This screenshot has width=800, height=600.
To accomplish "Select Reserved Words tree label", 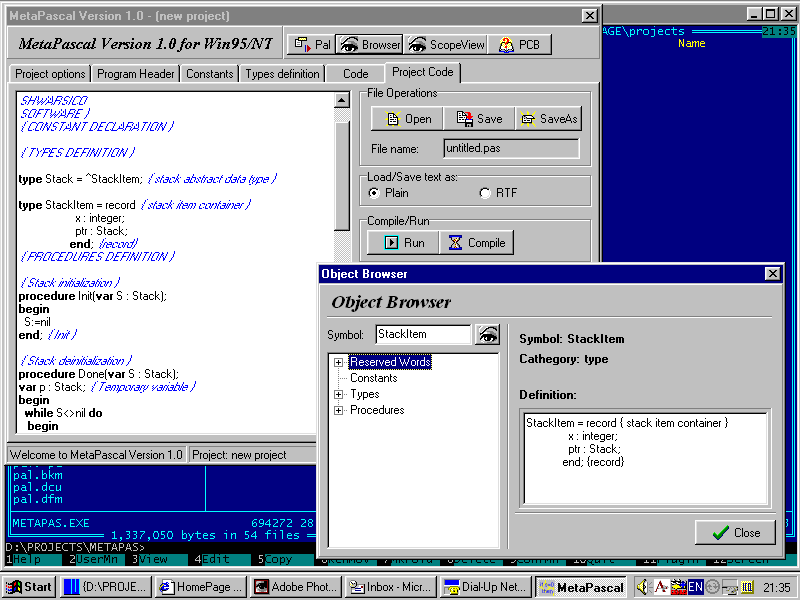I will click(390, 362).
